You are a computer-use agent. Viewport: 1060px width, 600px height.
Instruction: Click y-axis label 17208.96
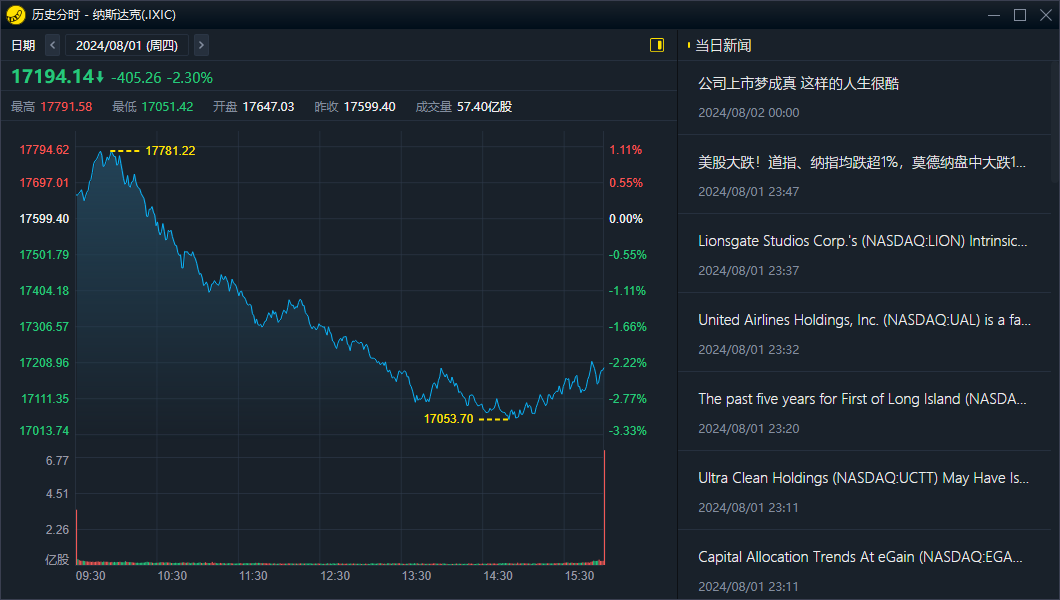(45, 363)
